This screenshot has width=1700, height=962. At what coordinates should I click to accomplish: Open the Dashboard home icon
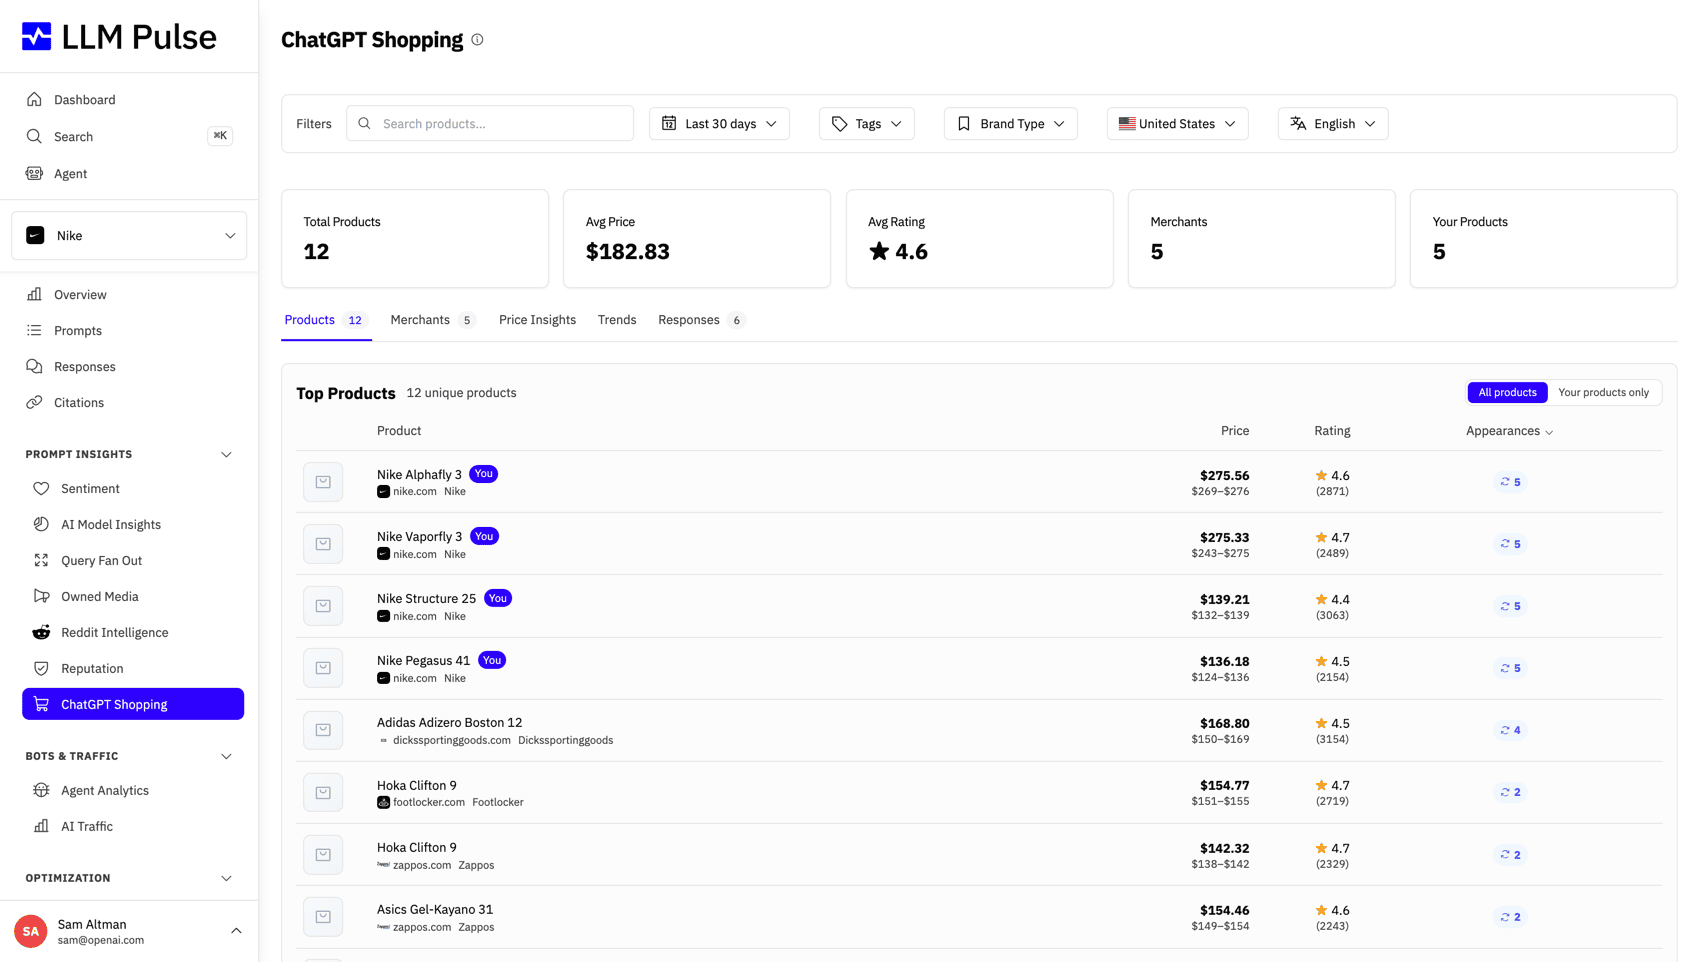[34, 99]
